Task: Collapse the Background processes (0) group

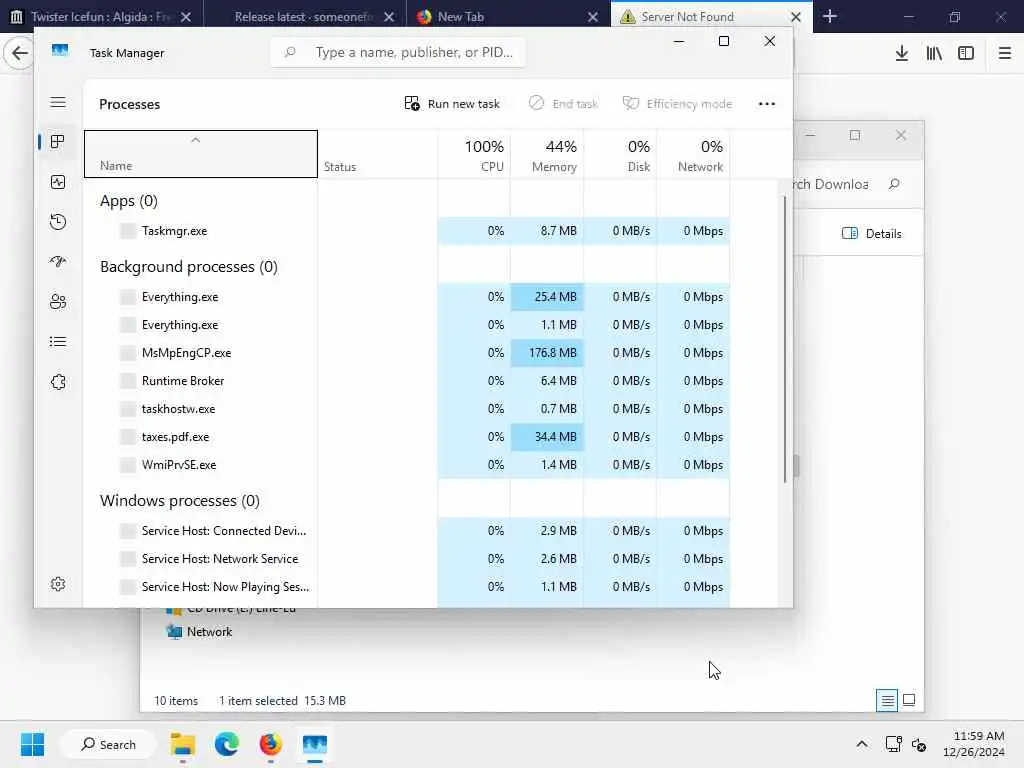Action: [x=189, y=267]
